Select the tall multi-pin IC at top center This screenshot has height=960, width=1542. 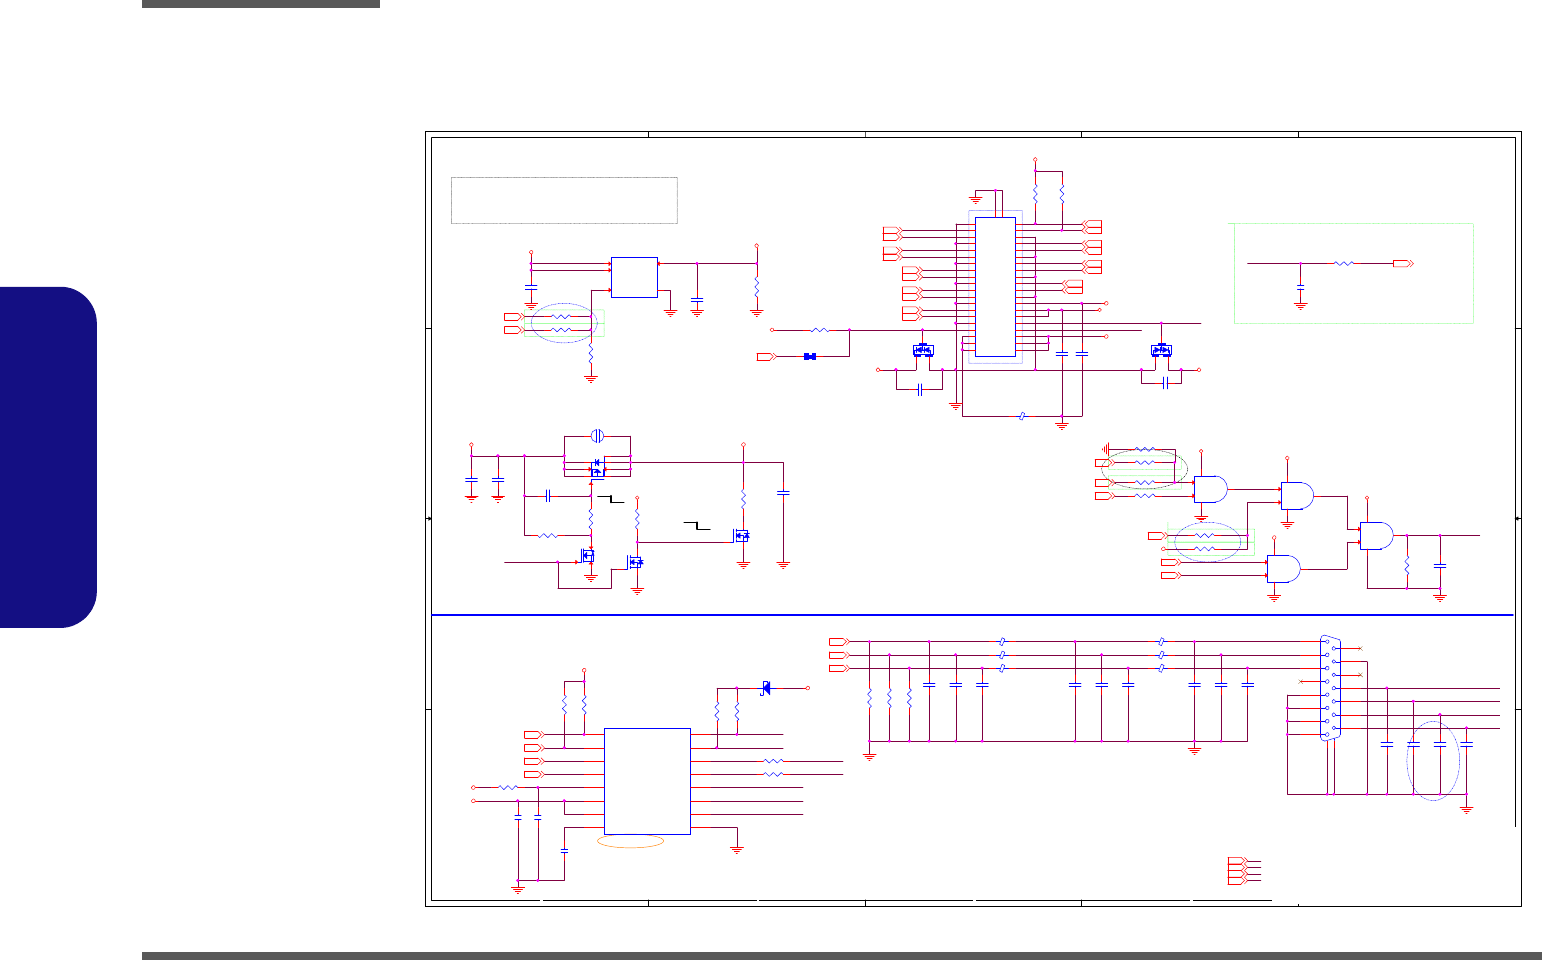pos(995,286)
